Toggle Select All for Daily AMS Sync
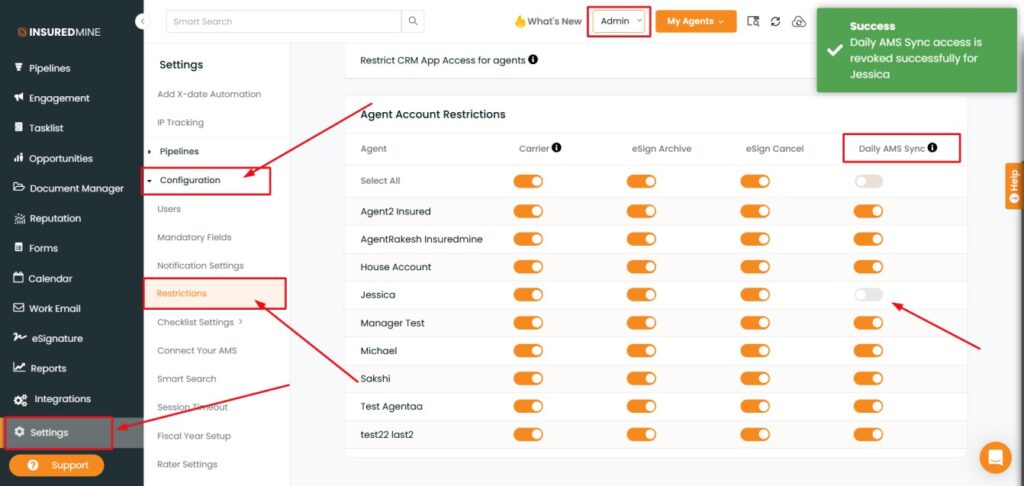 [x=868, y=181]
